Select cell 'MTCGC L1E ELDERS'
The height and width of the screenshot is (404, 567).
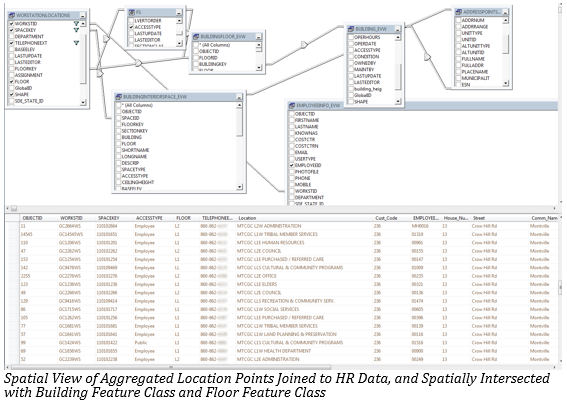click(x=257, y=284)
